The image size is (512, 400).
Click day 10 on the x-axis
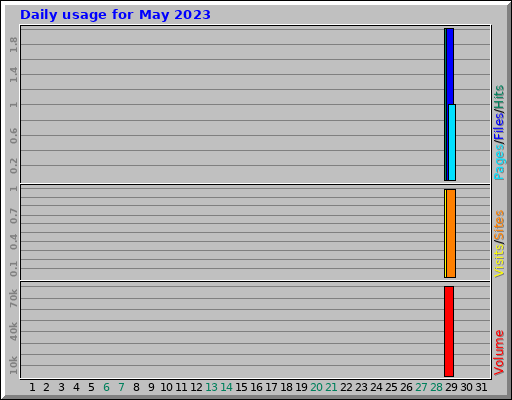(166, 387)
